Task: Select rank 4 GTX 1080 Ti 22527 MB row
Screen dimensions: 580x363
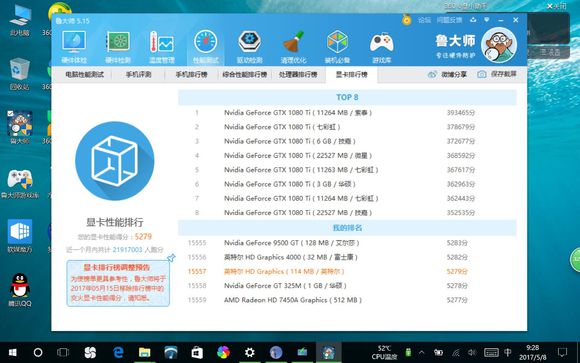Action: tap(347, 155)
